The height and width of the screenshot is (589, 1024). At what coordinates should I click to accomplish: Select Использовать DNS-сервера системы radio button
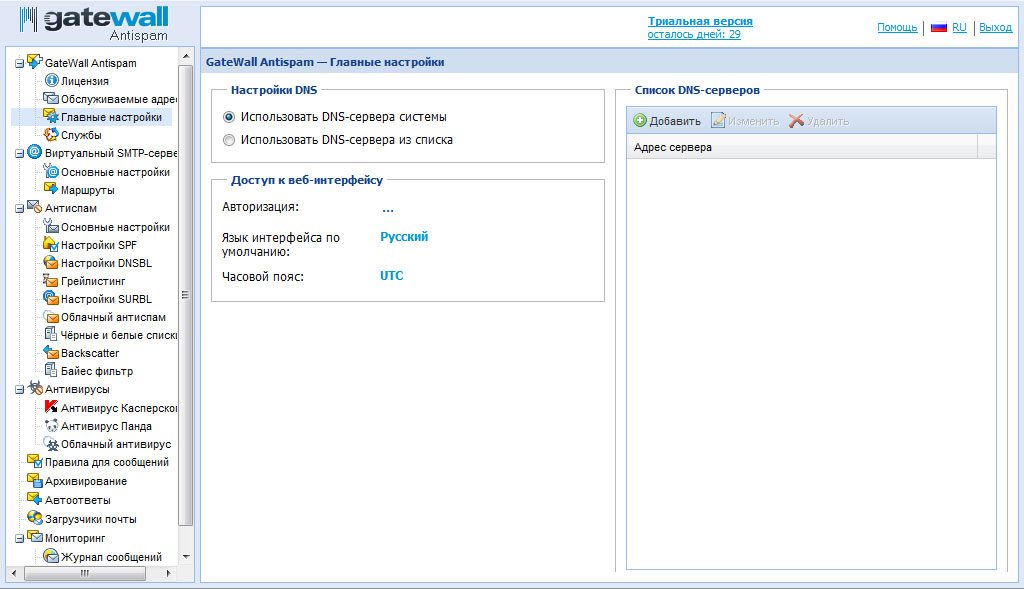click(x=229, y=117)
